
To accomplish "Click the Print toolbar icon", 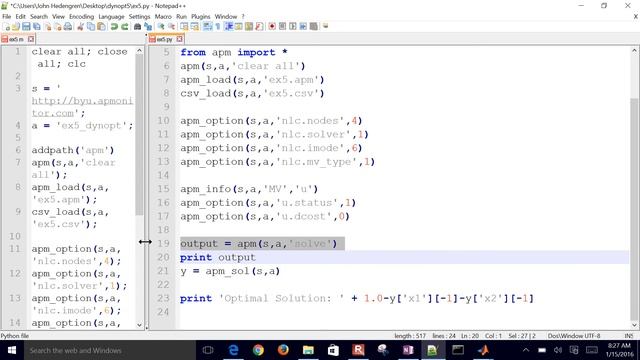I will tap(68, 27).
